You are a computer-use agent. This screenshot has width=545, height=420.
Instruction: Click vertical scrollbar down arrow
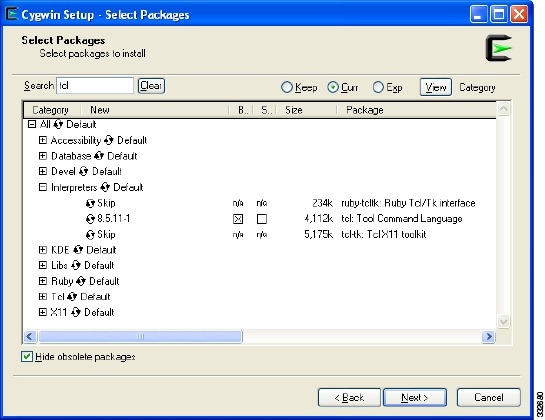(503, 321)
